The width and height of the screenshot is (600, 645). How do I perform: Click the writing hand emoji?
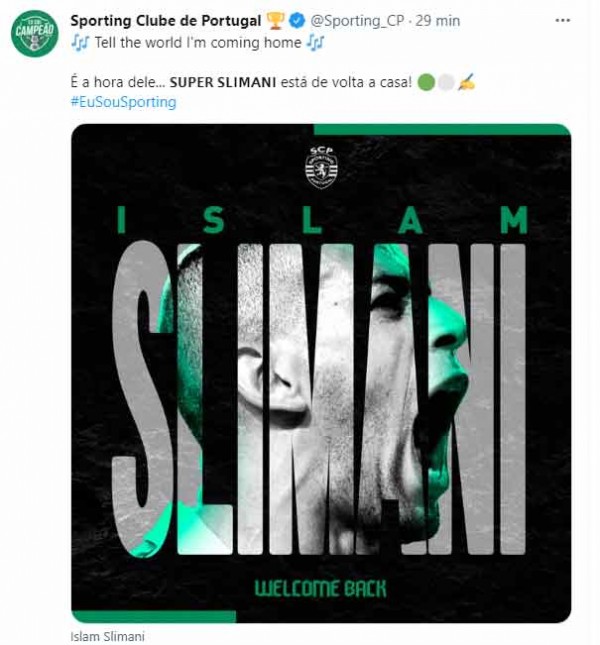click(x=466, y=81)
